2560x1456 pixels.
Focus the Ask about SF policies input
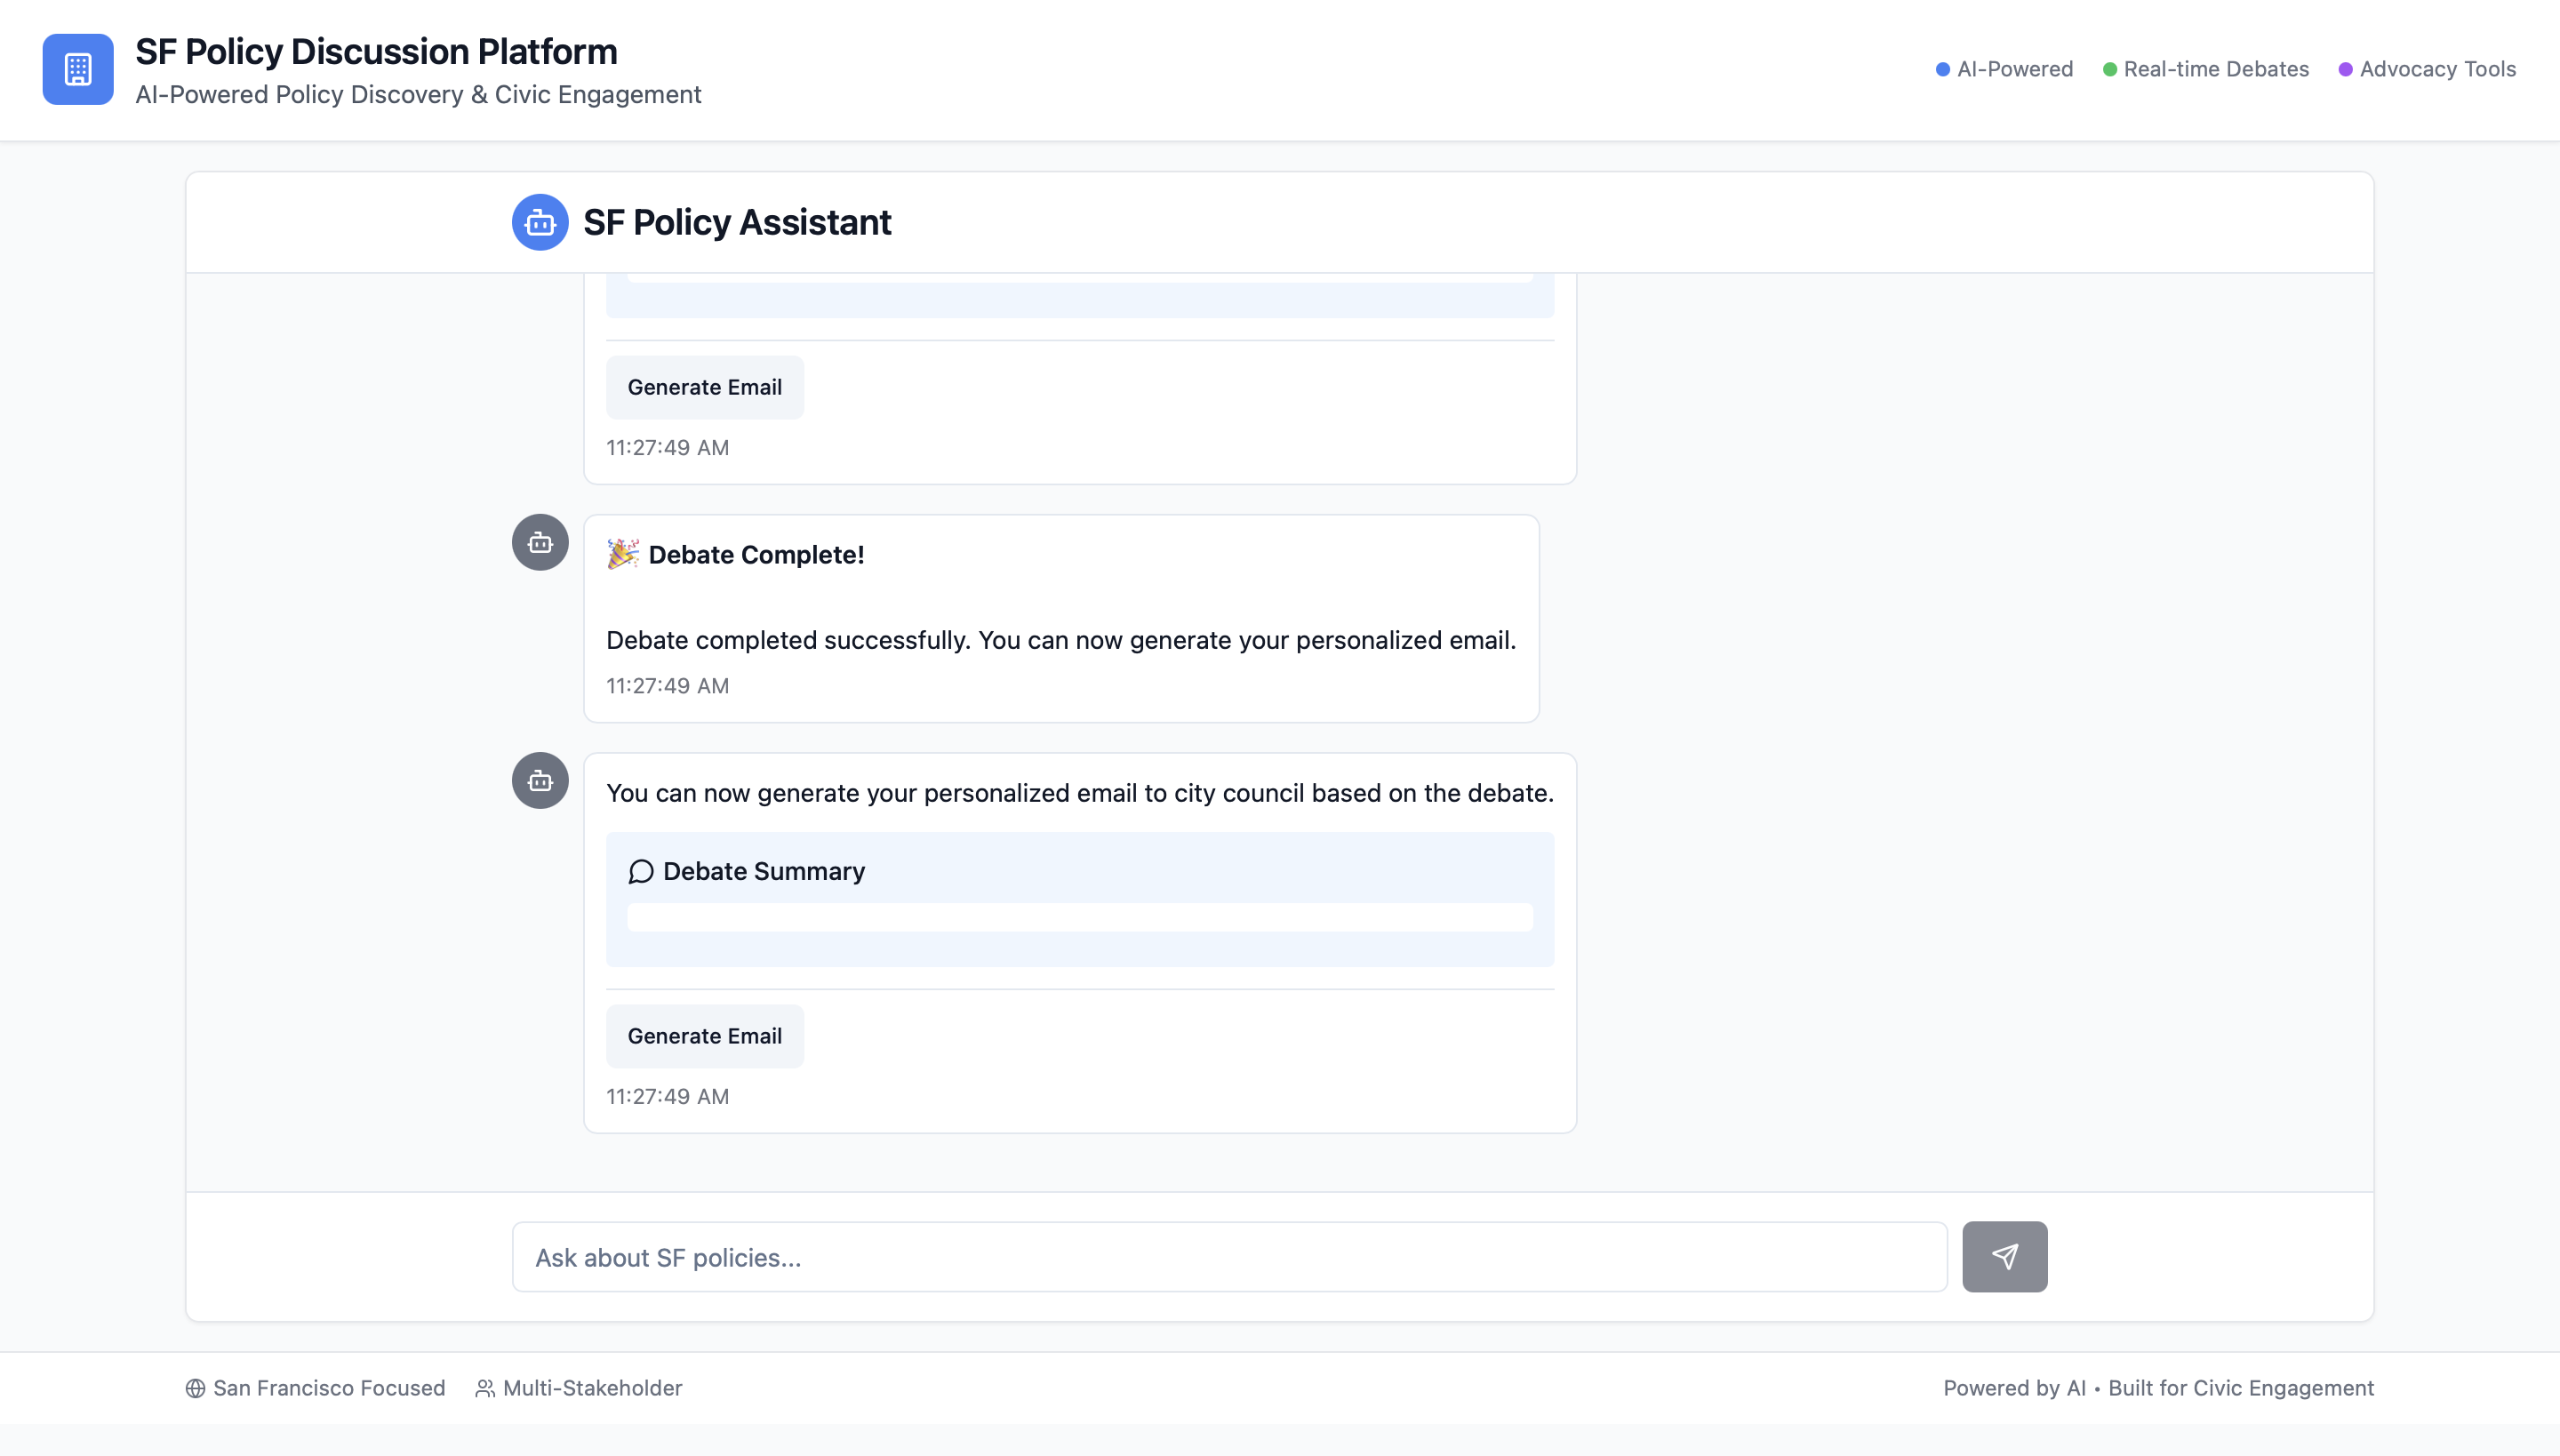1229,1257
